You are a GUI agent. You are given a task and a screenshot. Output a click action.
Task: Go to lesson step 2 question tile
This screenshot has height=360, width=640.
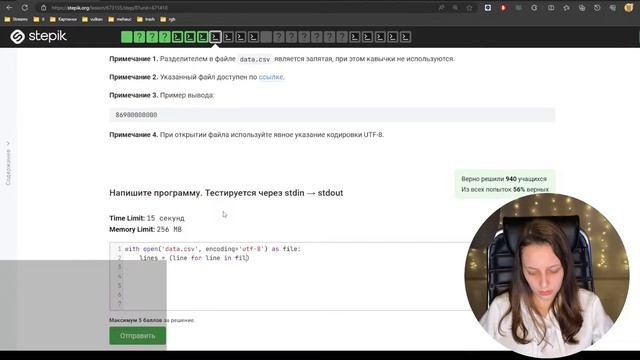[139, 37]
